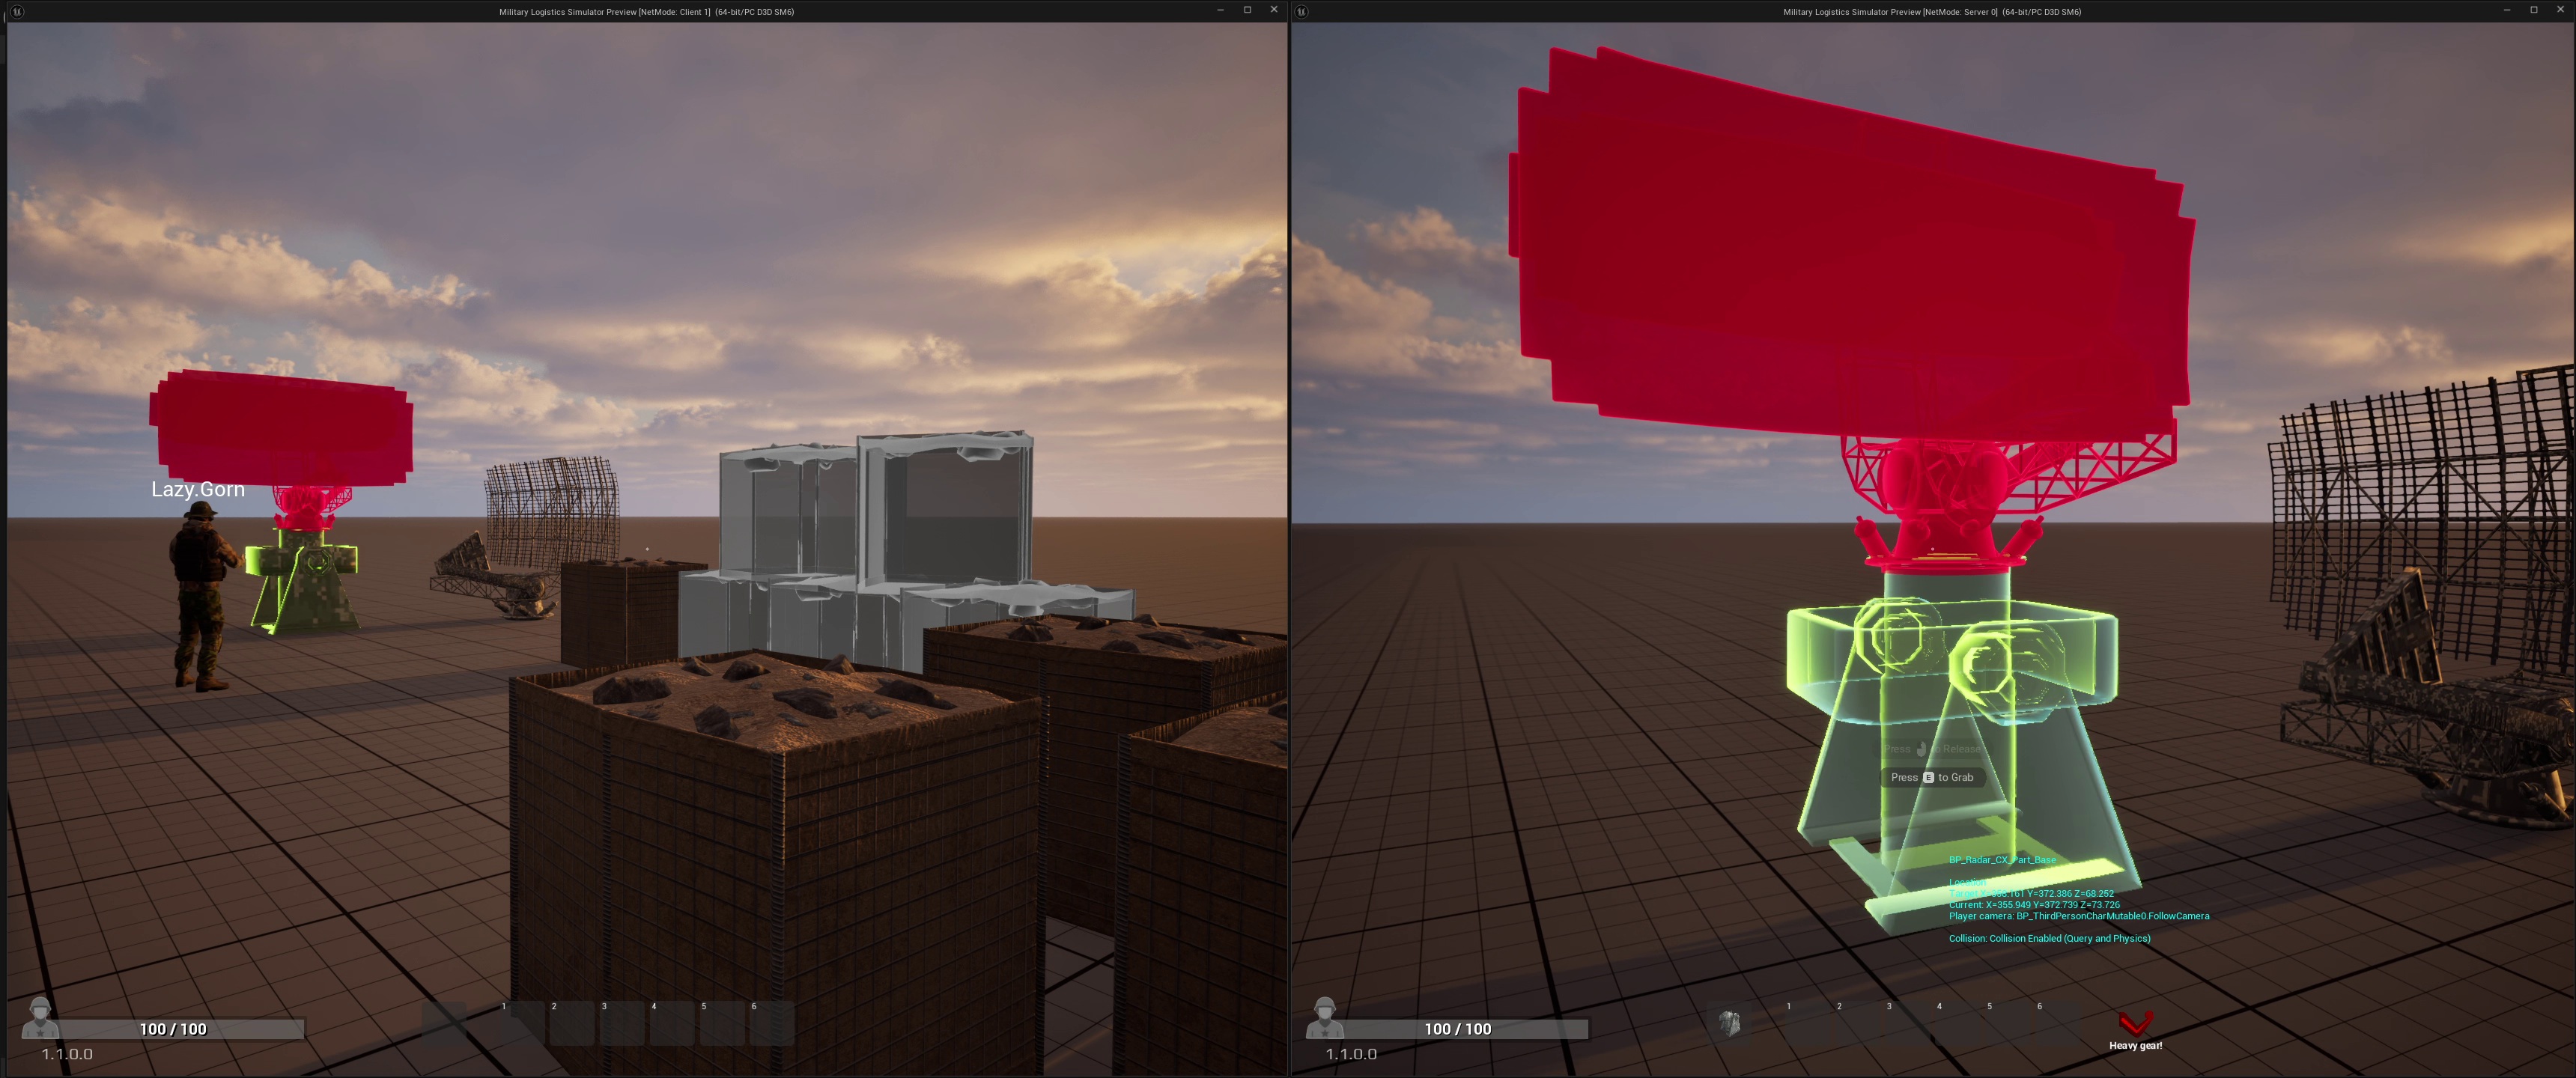Select hotbar slot 2 in Server 0 window

[1857, 1024]
